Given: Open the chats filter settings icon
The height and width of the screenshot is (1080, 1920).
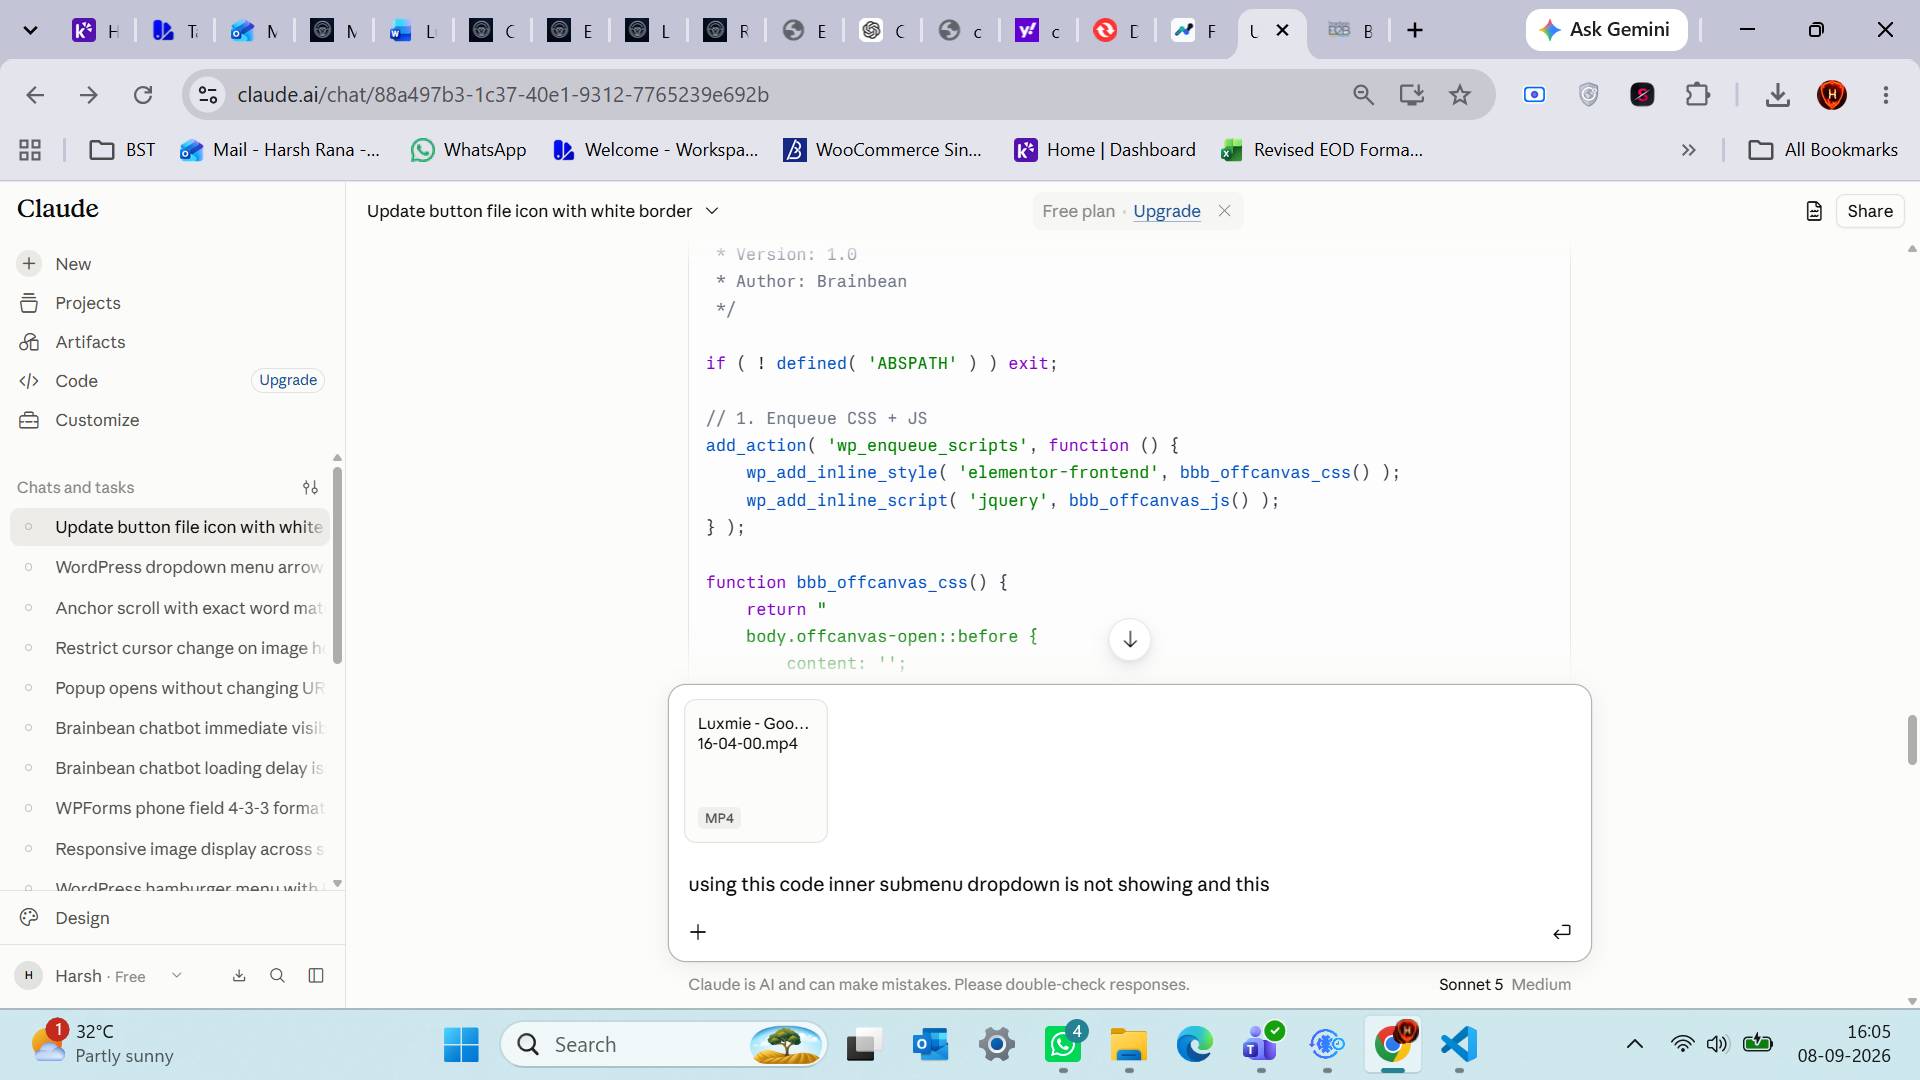Looking at the screenshot, I should [x=310, y=488].
